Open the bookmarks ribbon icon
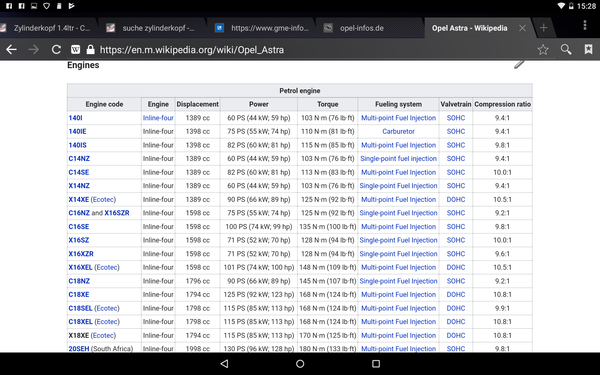The width and height of the screenshot is (600, 375). coord(588,49)
